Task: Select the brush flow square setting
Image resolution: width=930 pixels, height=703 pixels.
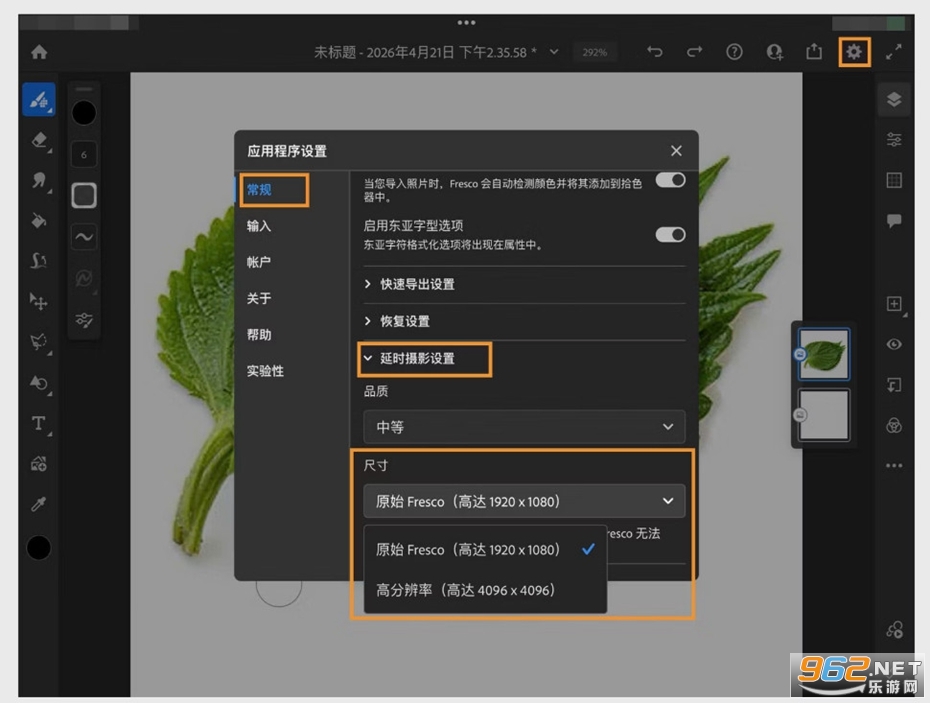Action: coord(84,195)
